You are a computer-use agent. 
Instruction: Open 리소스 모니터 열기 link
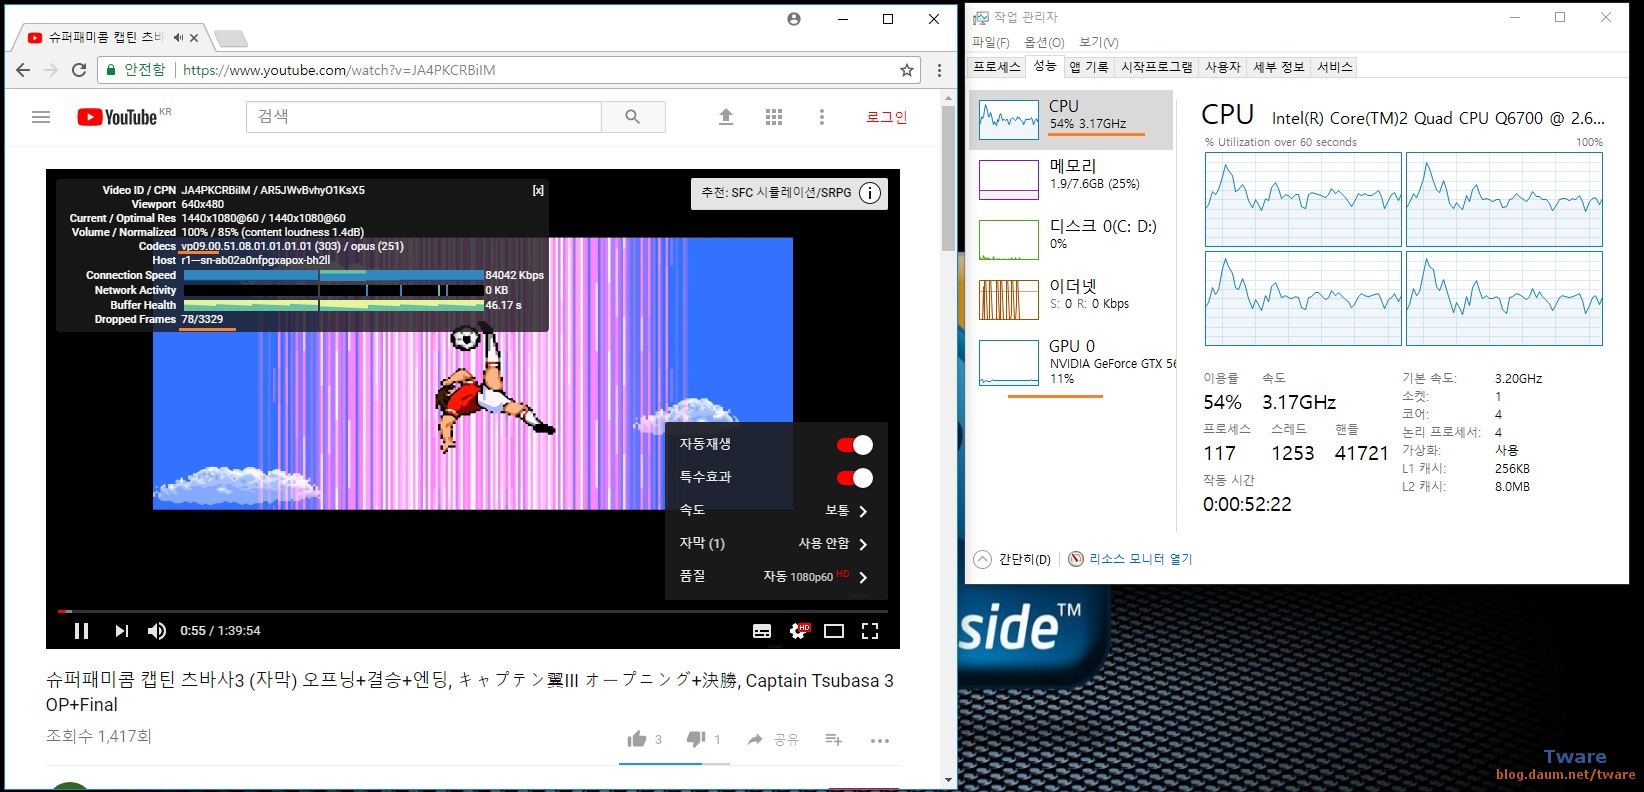(1131, 559)
